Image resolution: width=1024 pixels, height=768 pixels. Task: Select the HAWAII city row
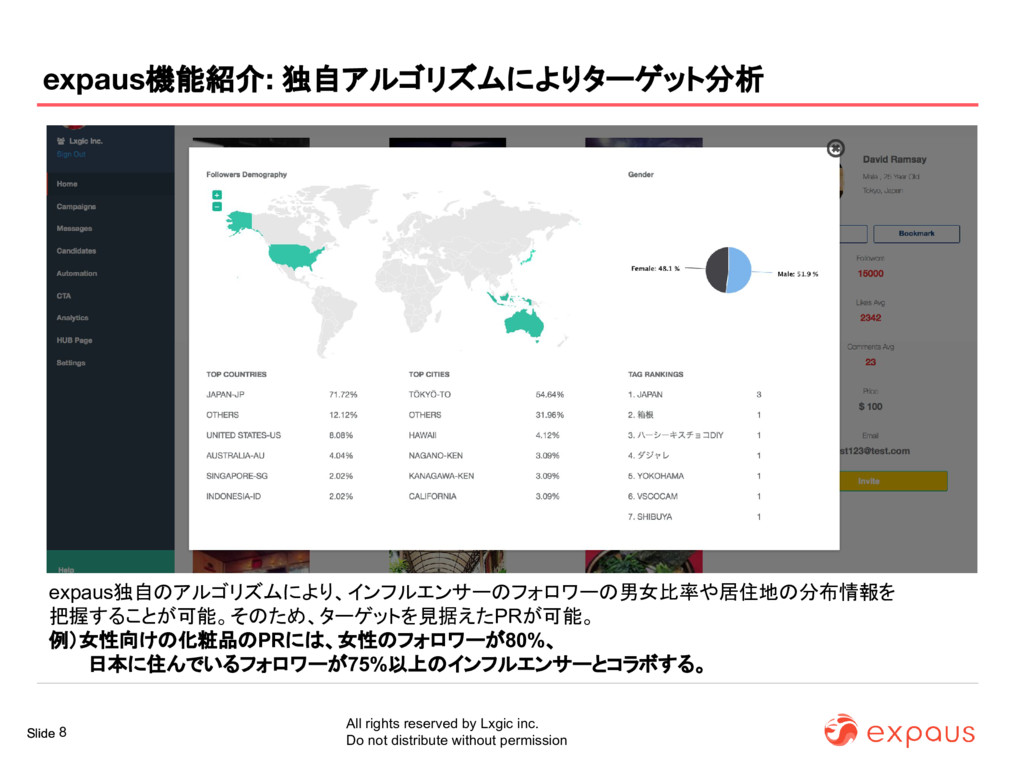pyautogui.click(x=487, y=435)
